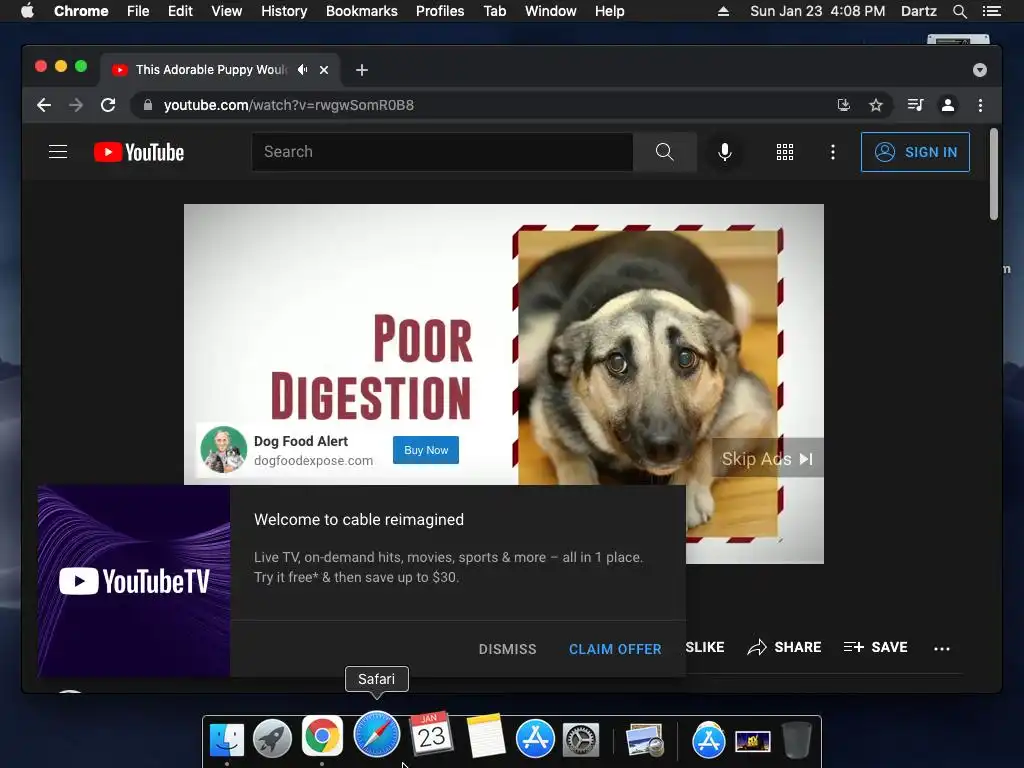The height and width of the screenshot is (768, 1024).
Task: Click the page vertical scrollbar thumb
Action: [x=993, y=174]
